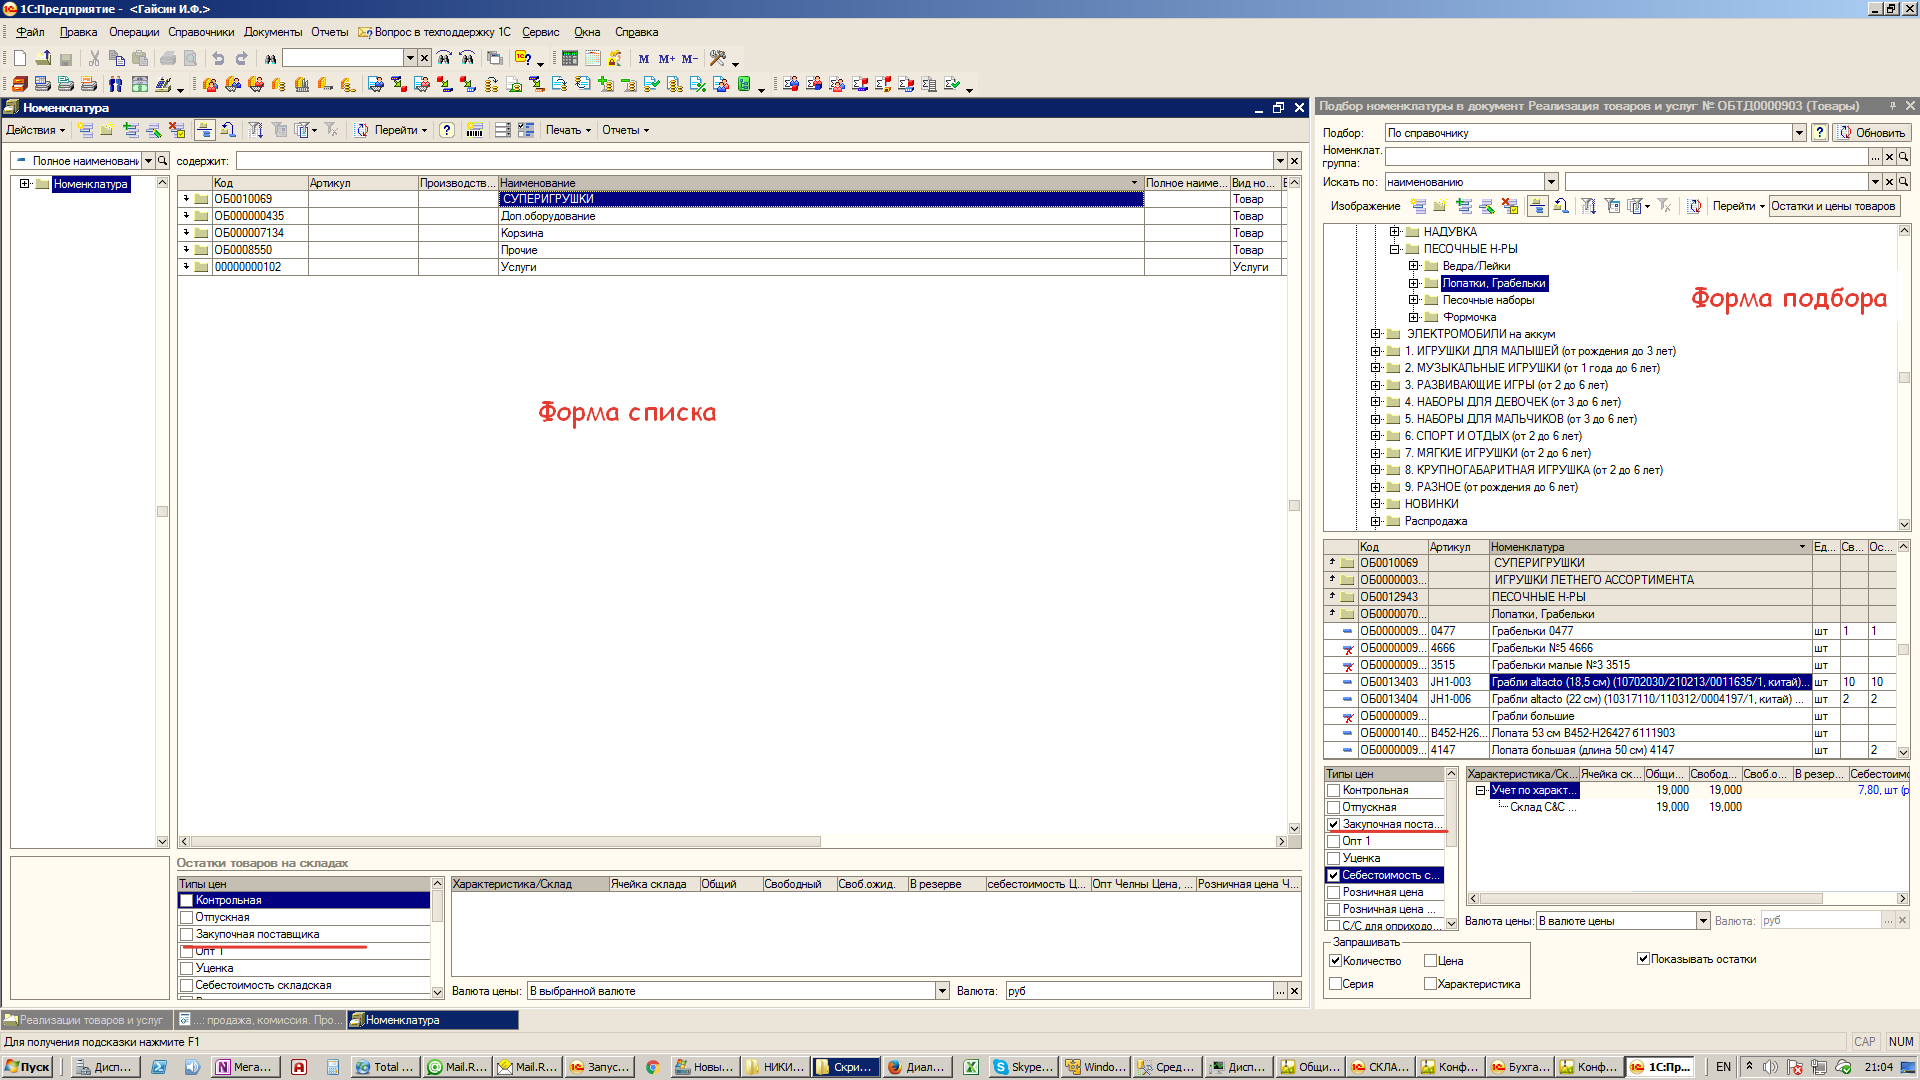The width and height of the screenshot is (1920, 1080).
Task: Toggle Показывать остатки checkbox
Action: tap(1643, 958)
